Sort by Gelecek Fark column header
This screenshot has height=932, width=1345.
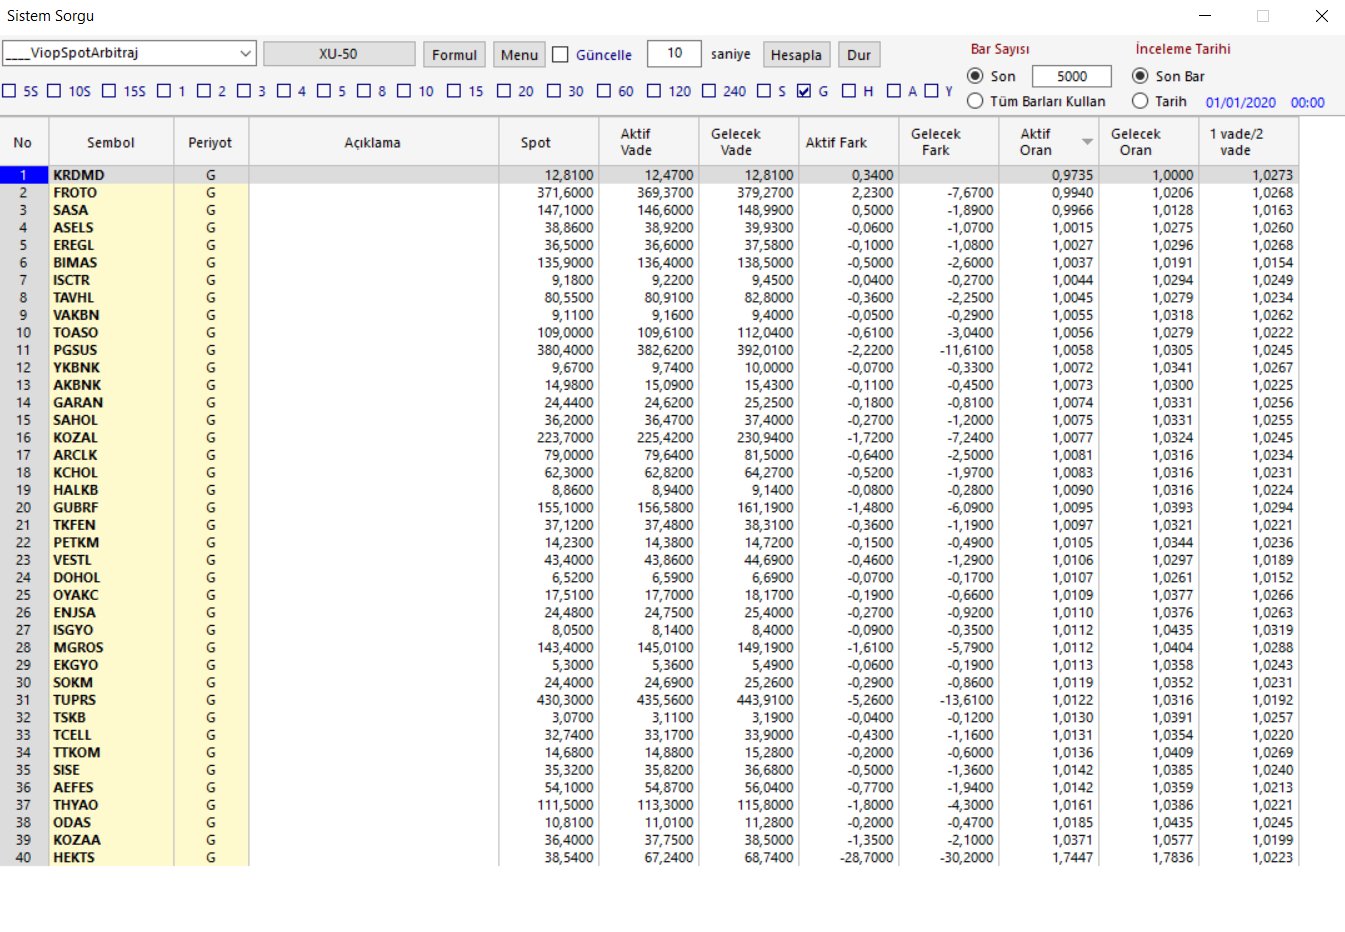(948, 142)
